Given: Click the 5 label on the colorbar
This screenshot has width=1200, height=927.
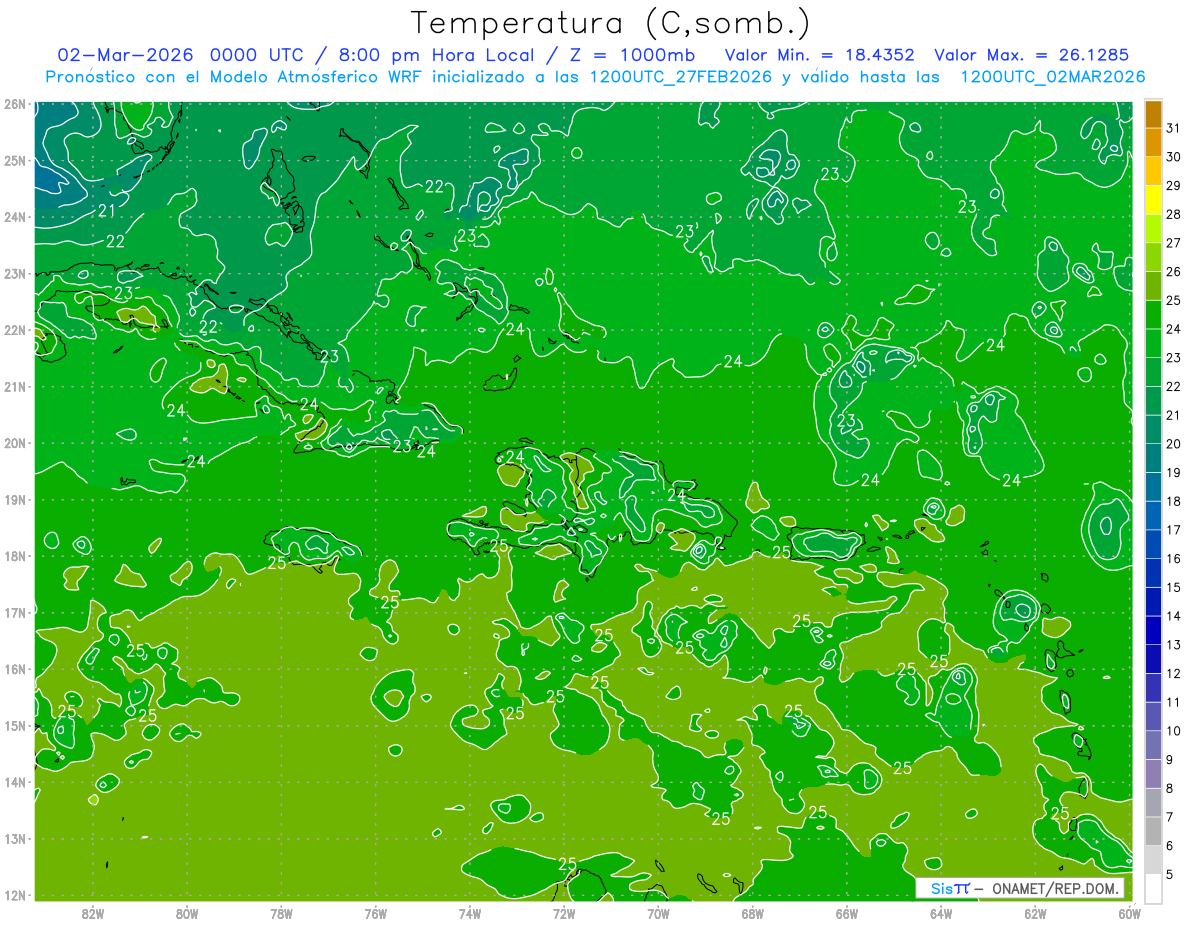Looking at the screenshot, I should coord(1170,875).
